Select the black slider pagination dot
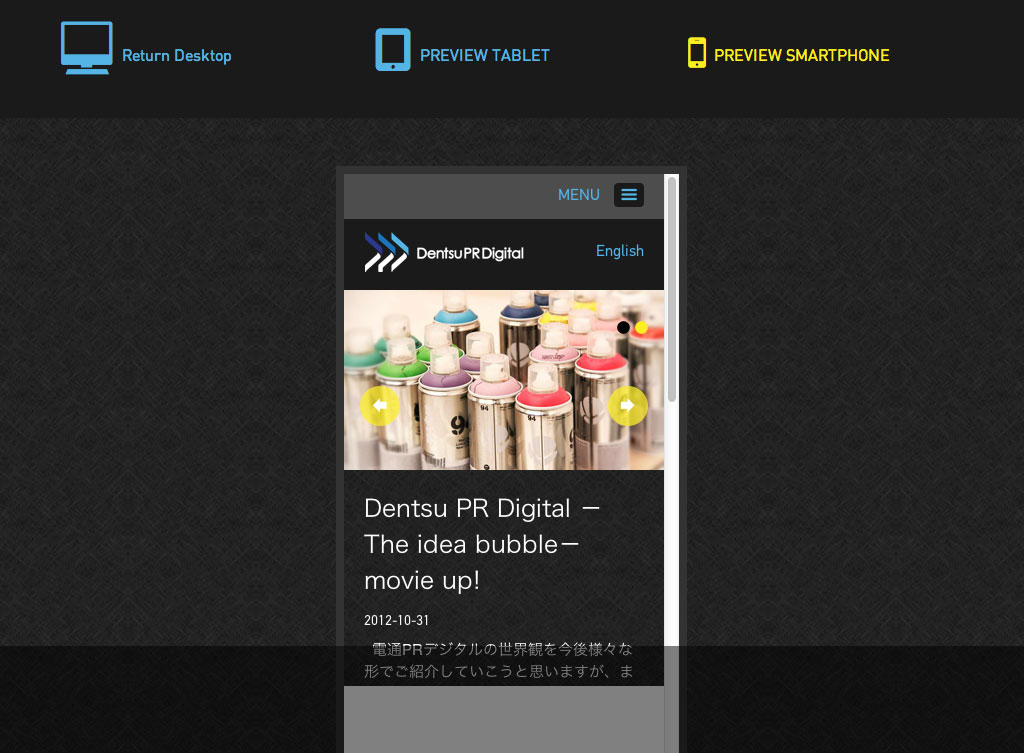The height and width of the screenshot is (753, 1024). coord(623,327)
